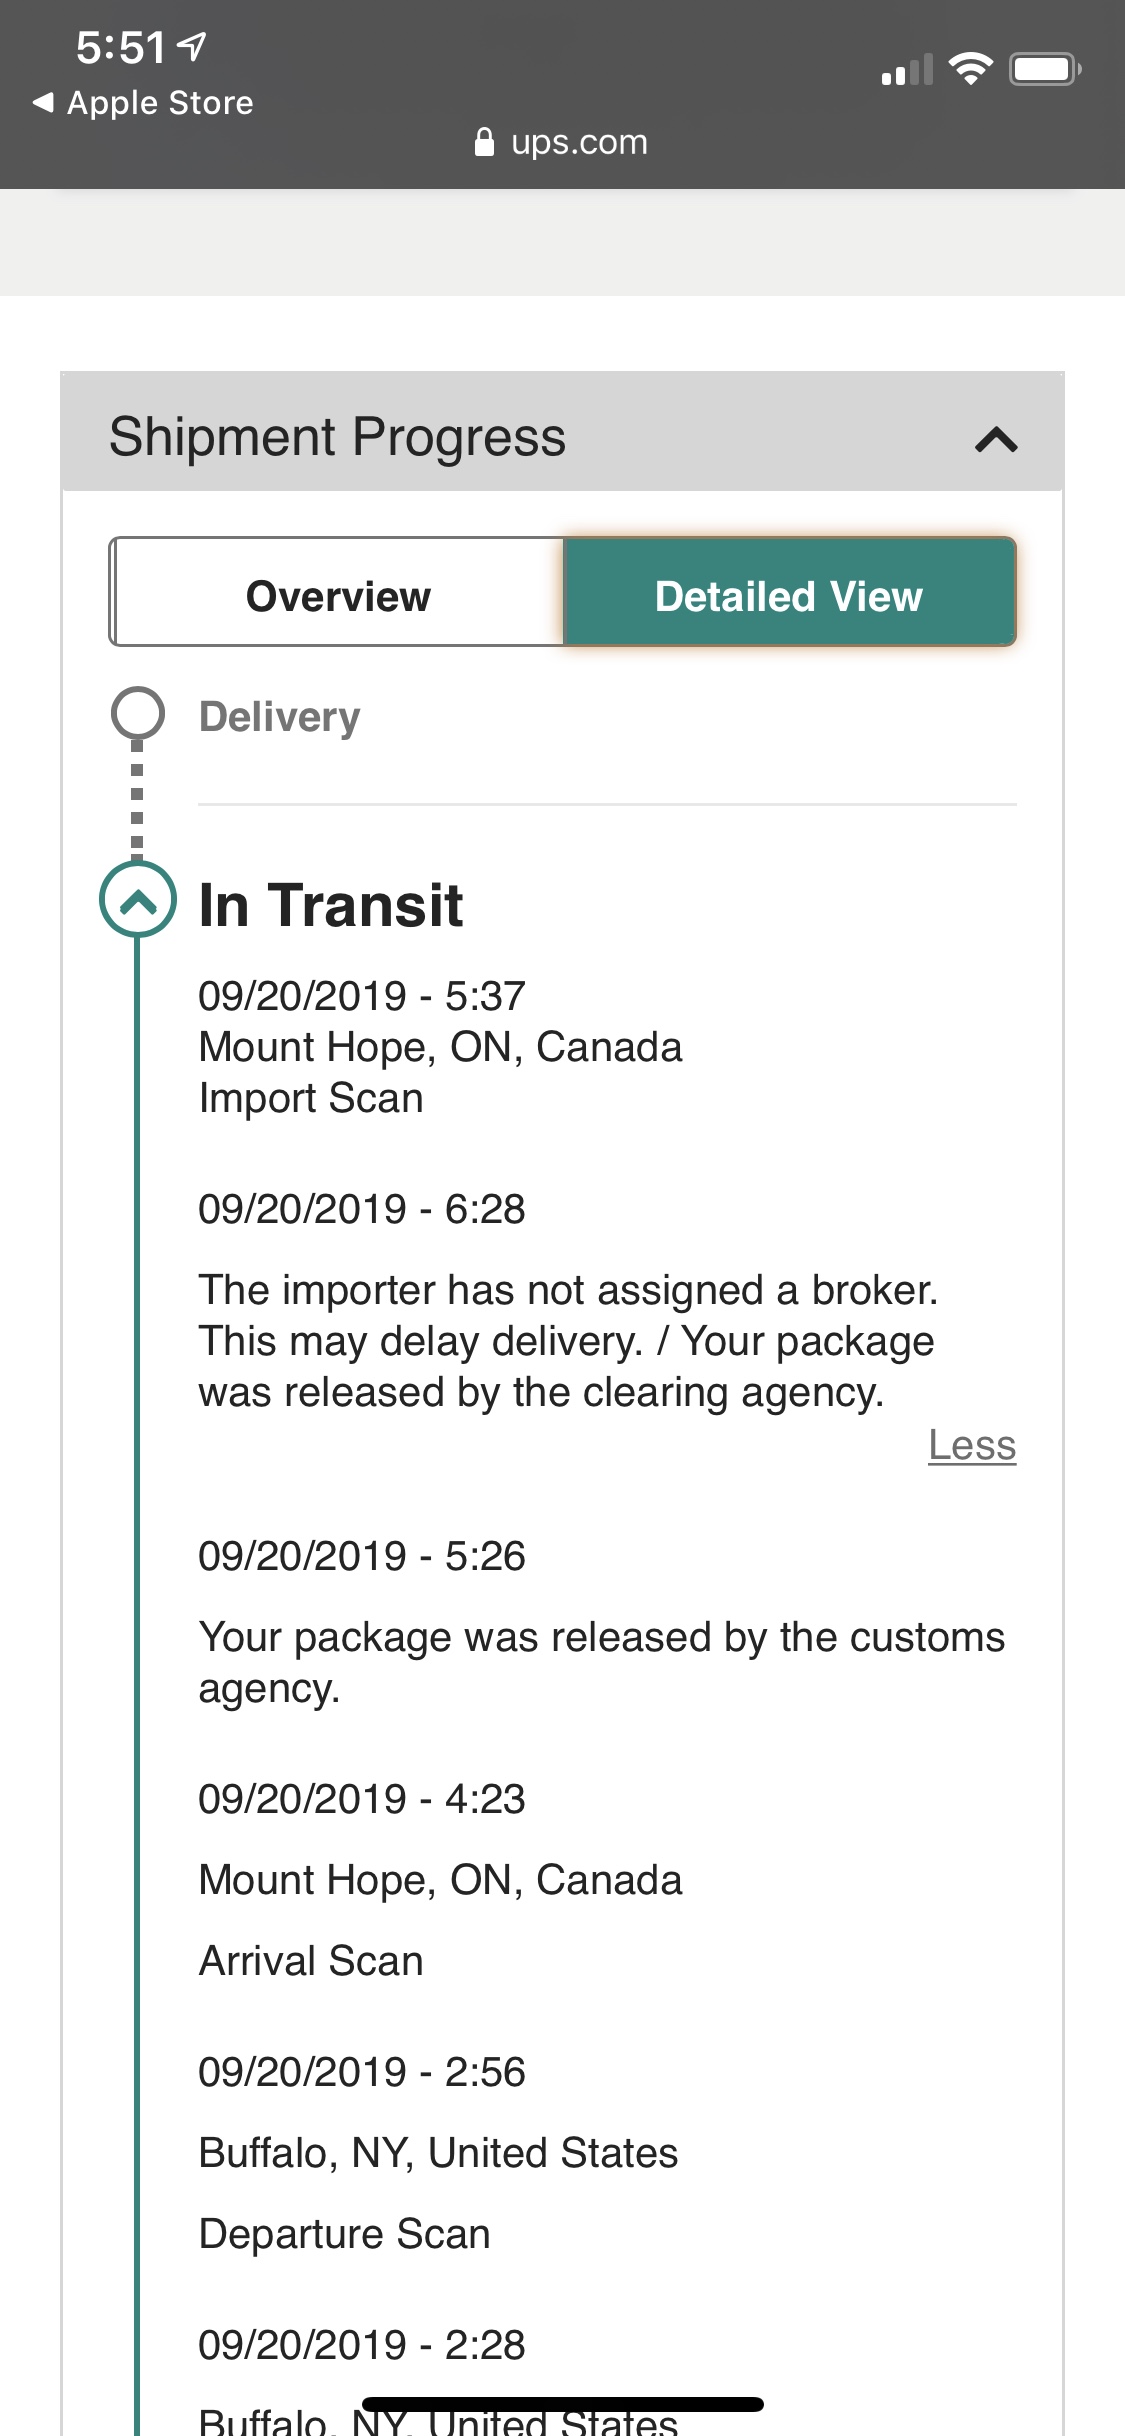1125x2436 pixels.
Task: Tap the battery status icon
Action: click(1045, 69)
